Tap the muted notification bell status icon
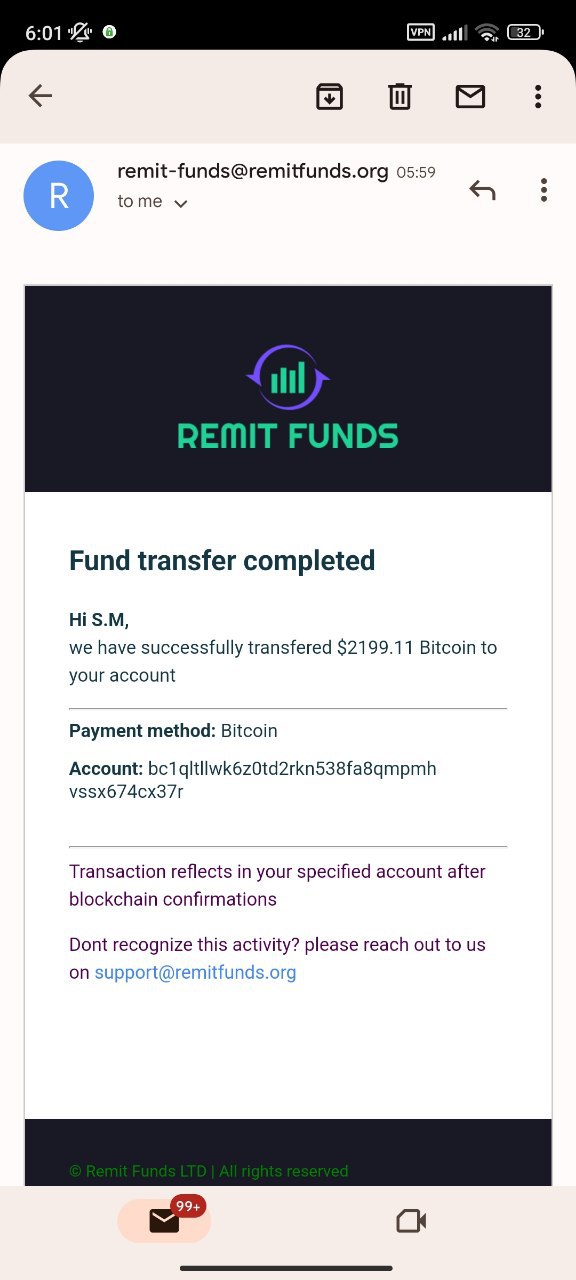This screenshot has height=1280, width=576. (80, 32)
